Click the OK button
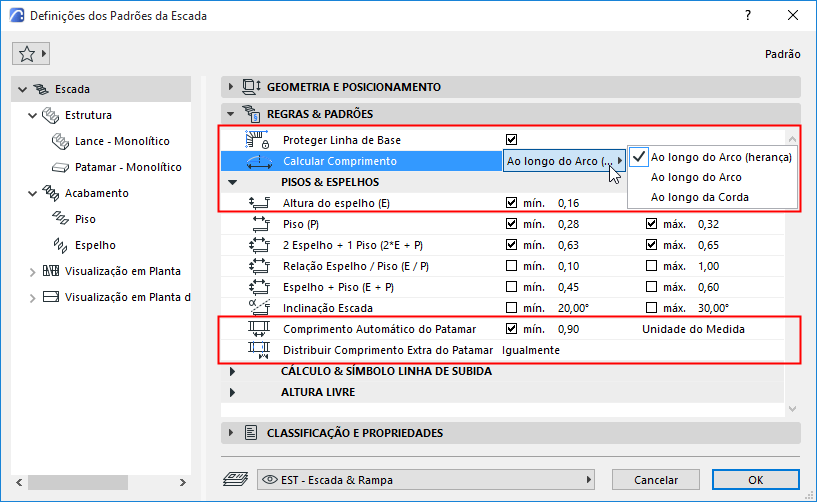The width and height of the screenshot is (817, 502). [x=756, y=480]
